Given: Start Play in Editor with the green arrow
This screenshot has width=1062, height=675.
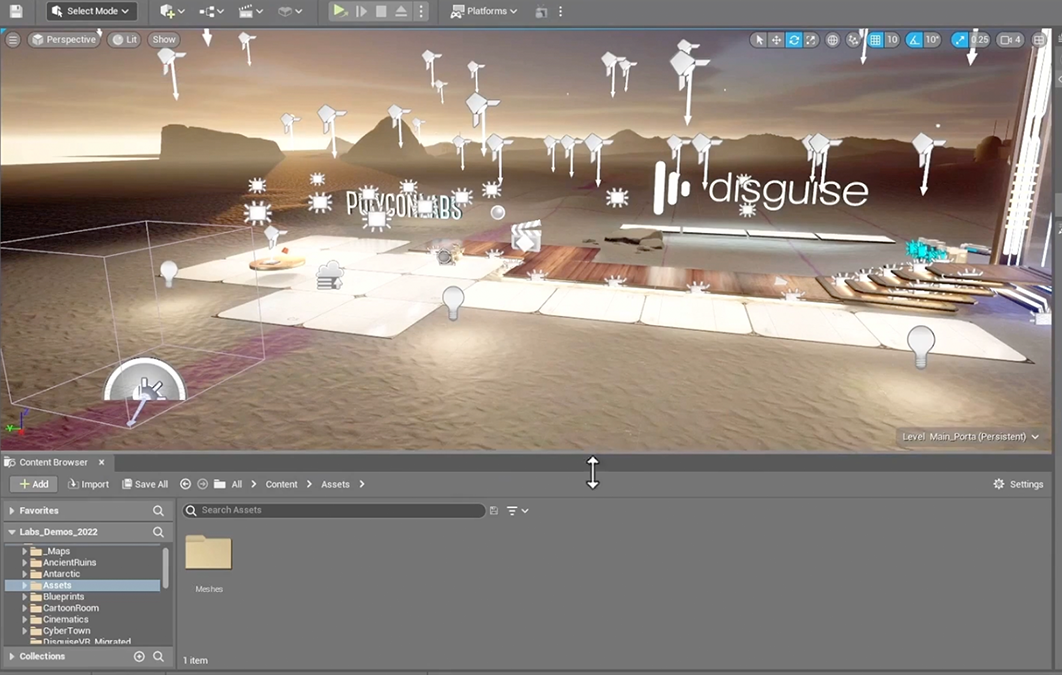Looking at the screenshot, I should click(340, 11).
